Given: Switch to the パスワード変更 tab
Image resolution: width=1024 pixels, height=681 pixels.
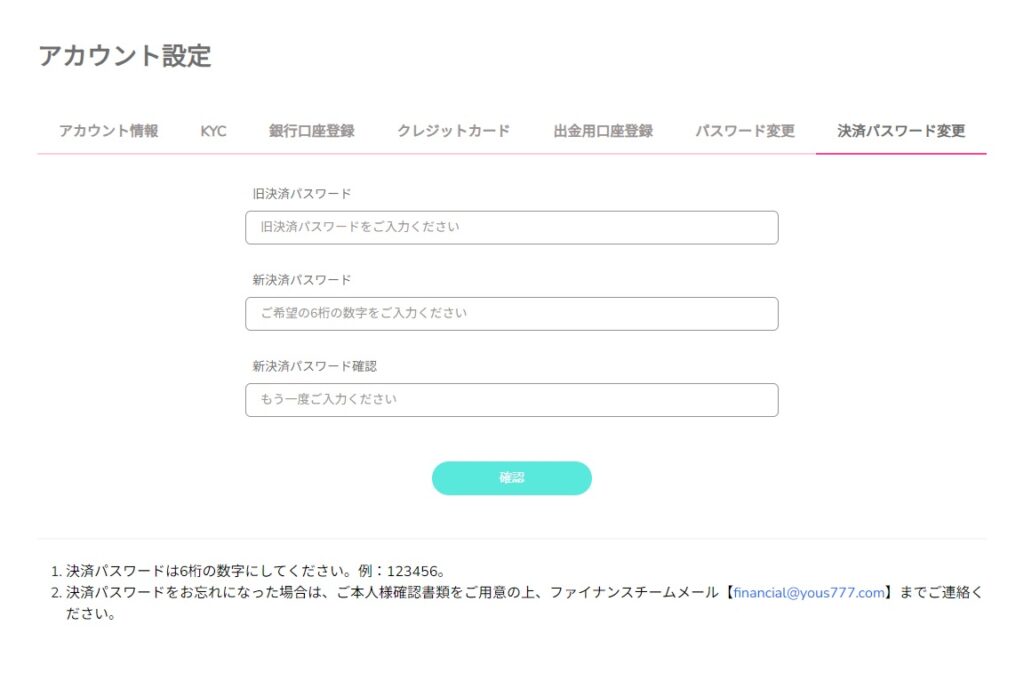Looking at the screenshot, I should pyautogui.click(x=745, y=131).
